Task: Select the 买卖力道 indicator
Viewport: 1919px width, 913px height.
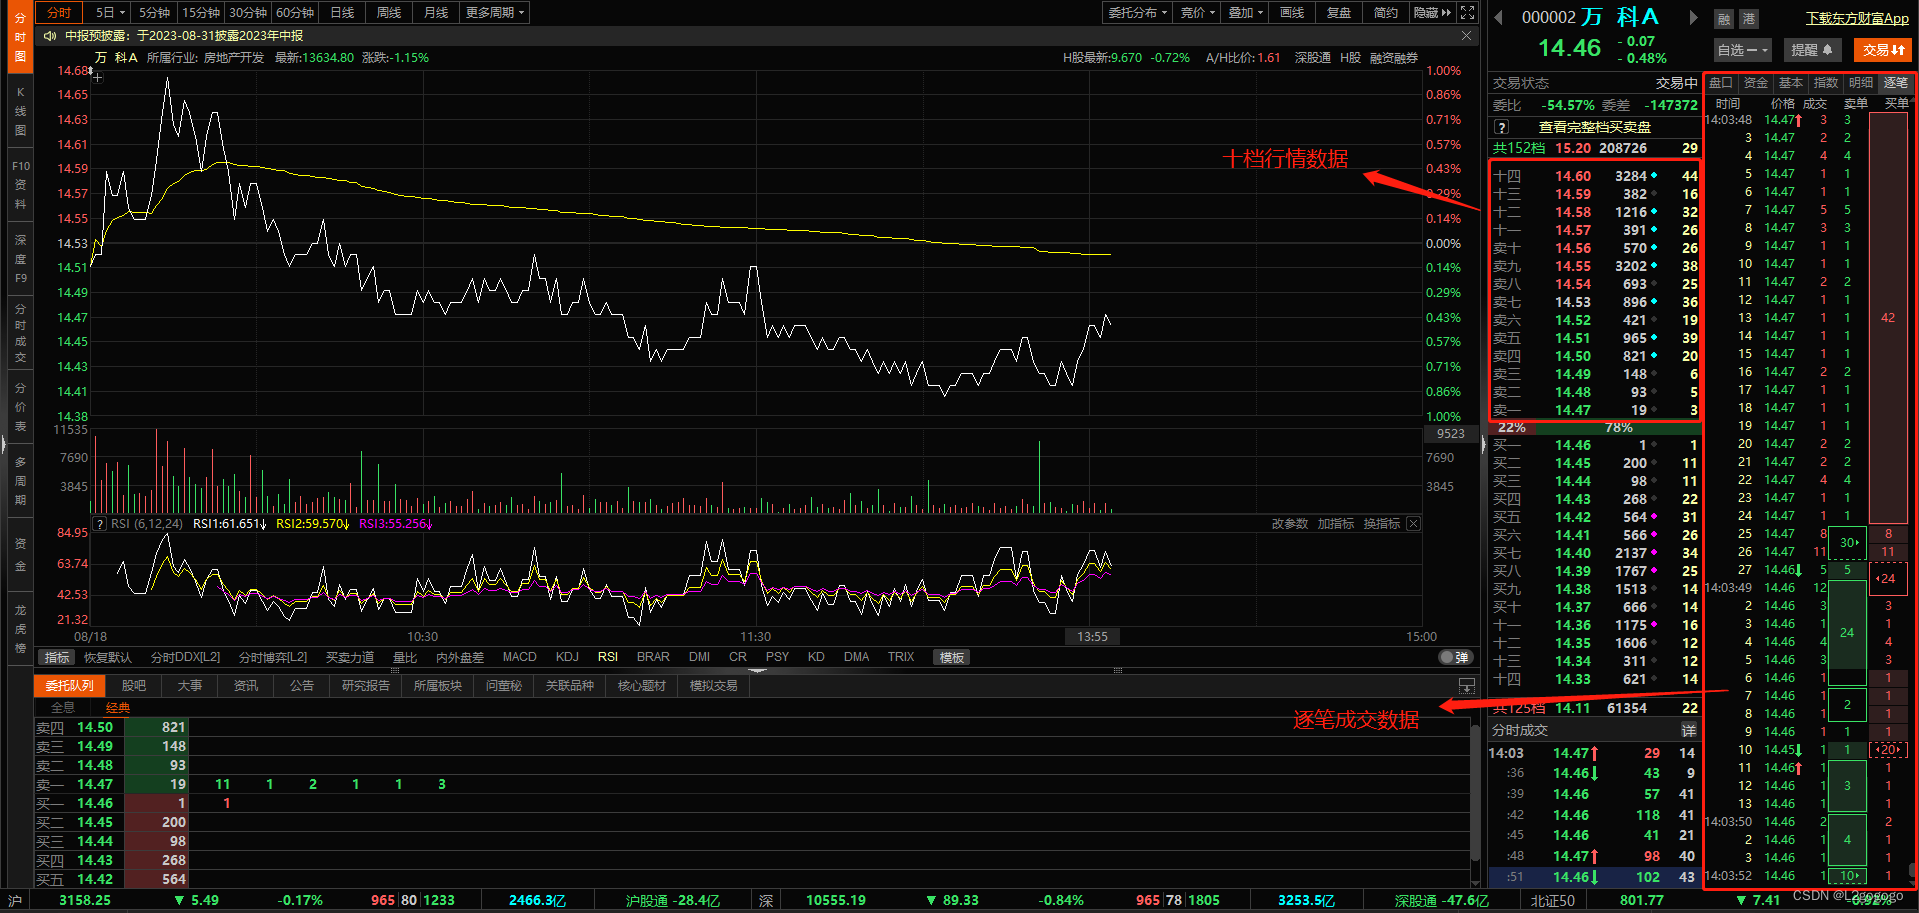Action: pyautogui.click(x=350, y=657)
